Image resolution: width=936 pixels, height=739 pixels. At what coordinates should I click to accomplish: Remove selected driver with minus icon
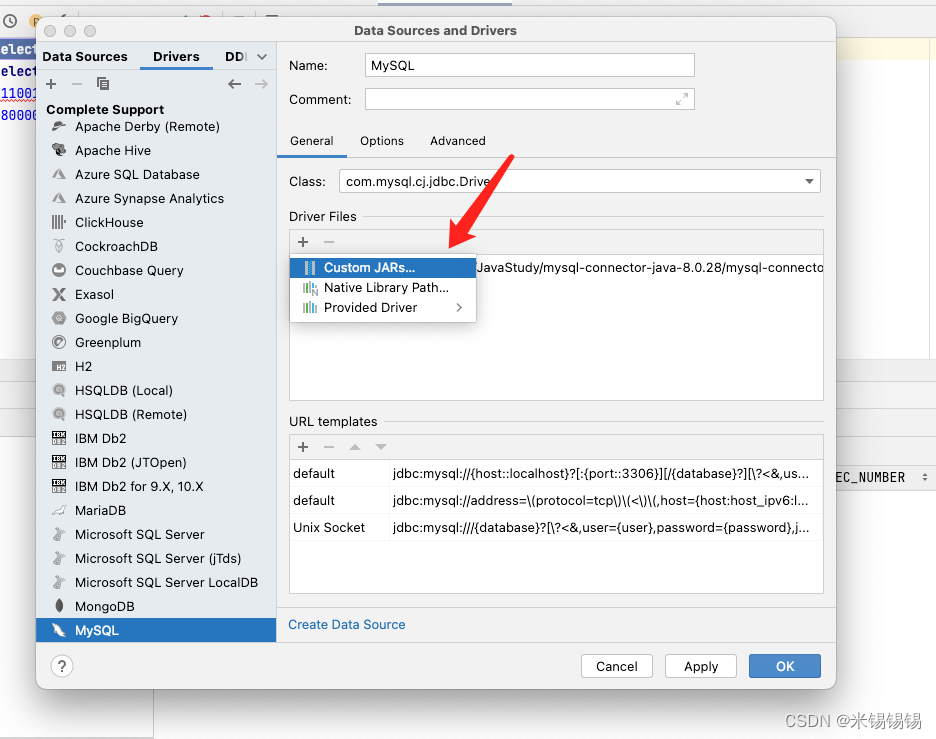[76, 84]
